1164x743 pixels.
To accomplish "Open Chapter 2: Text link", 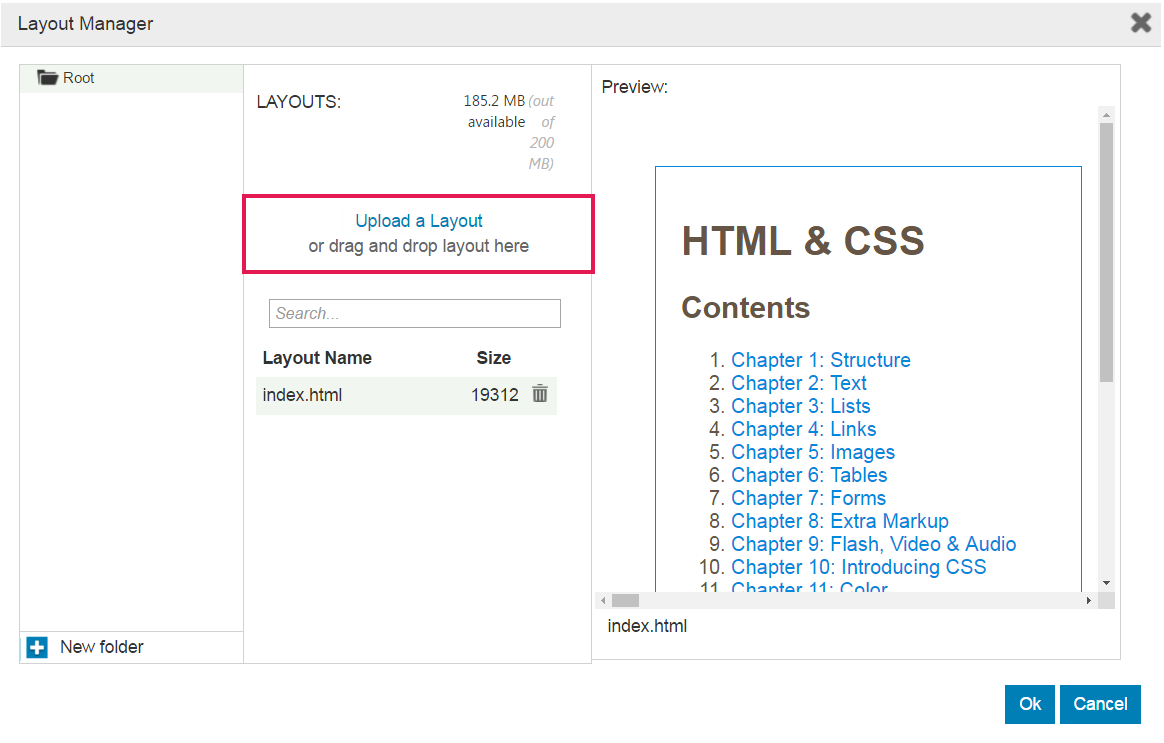I will pyautogui.click(x=799, y=383).
